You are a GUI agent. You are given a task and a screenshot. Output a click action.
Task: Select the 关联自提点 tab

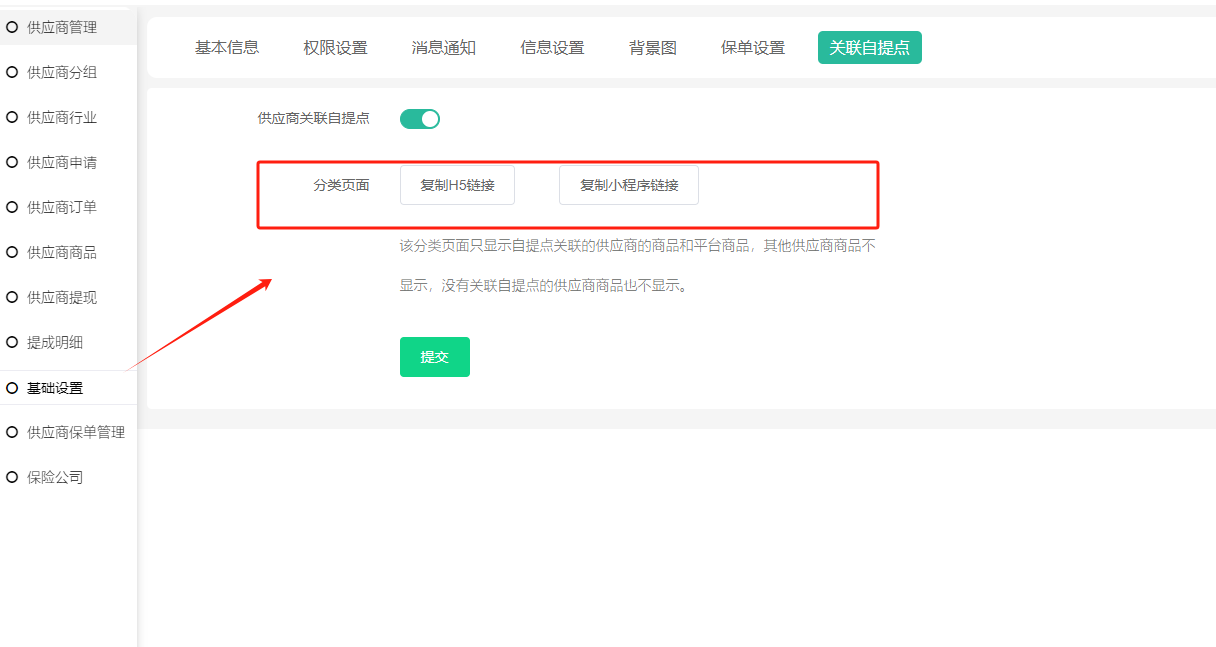[869, 48]
